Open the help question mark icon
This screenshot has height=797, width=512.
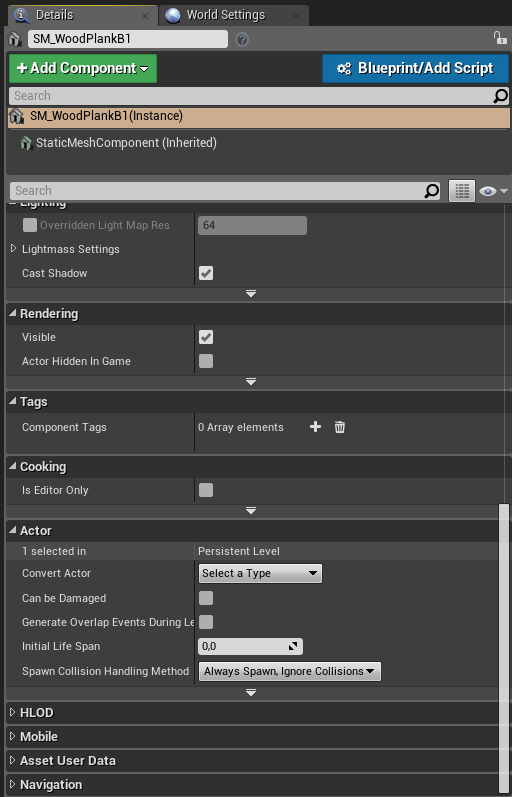[242, 39]
